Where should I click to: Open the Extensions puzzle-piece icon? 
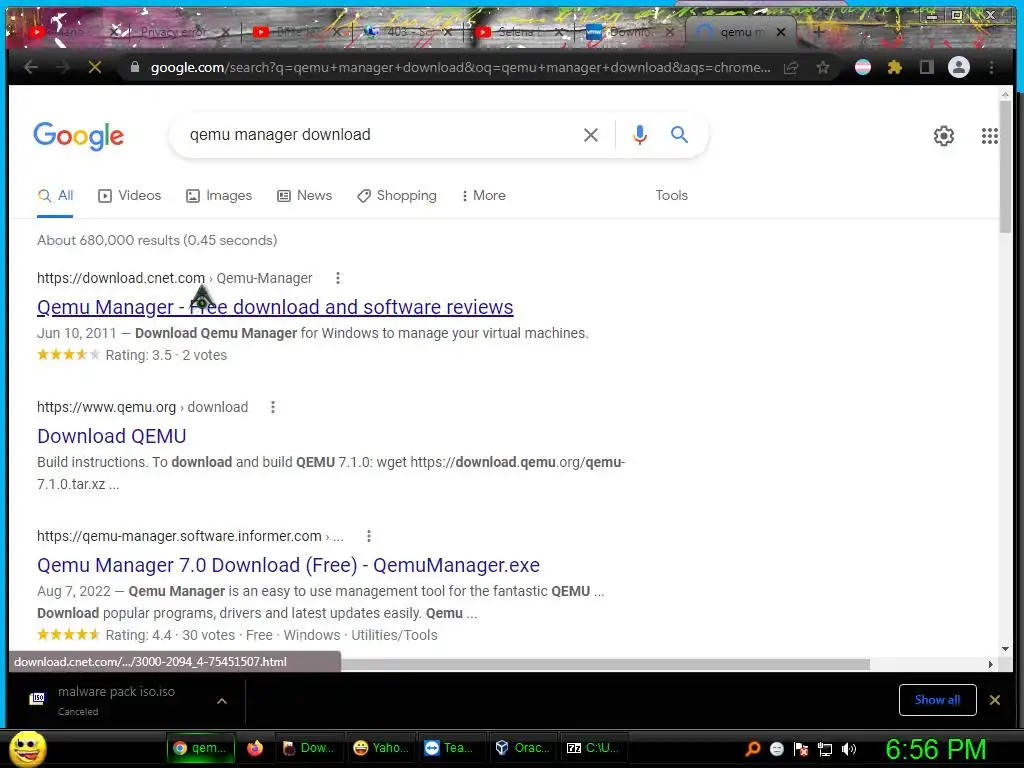[x=895, y=67]
